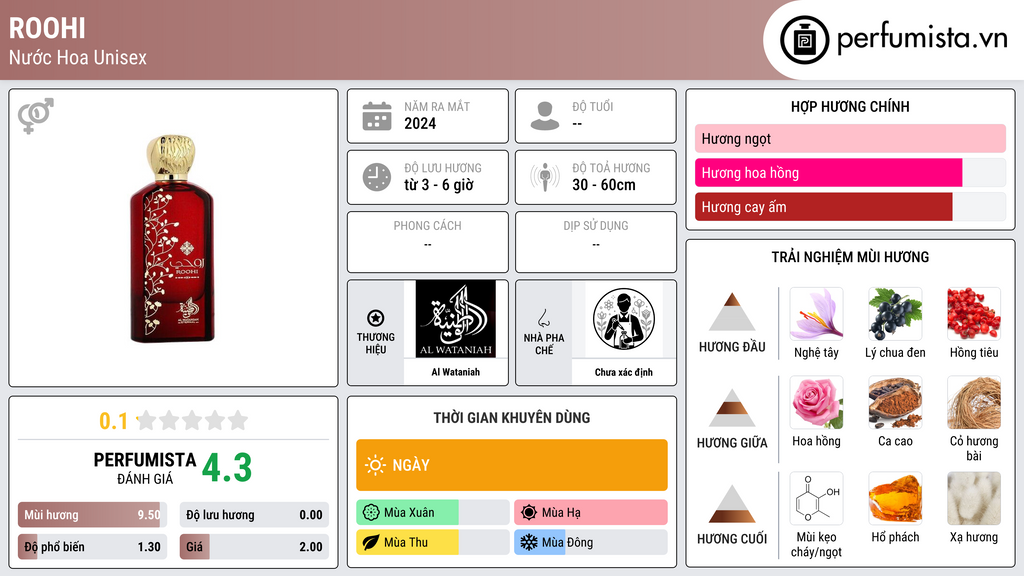Click the 0.1 star rating row
The height and width of the screenshot is (576, 1024).
coord(173,421)
